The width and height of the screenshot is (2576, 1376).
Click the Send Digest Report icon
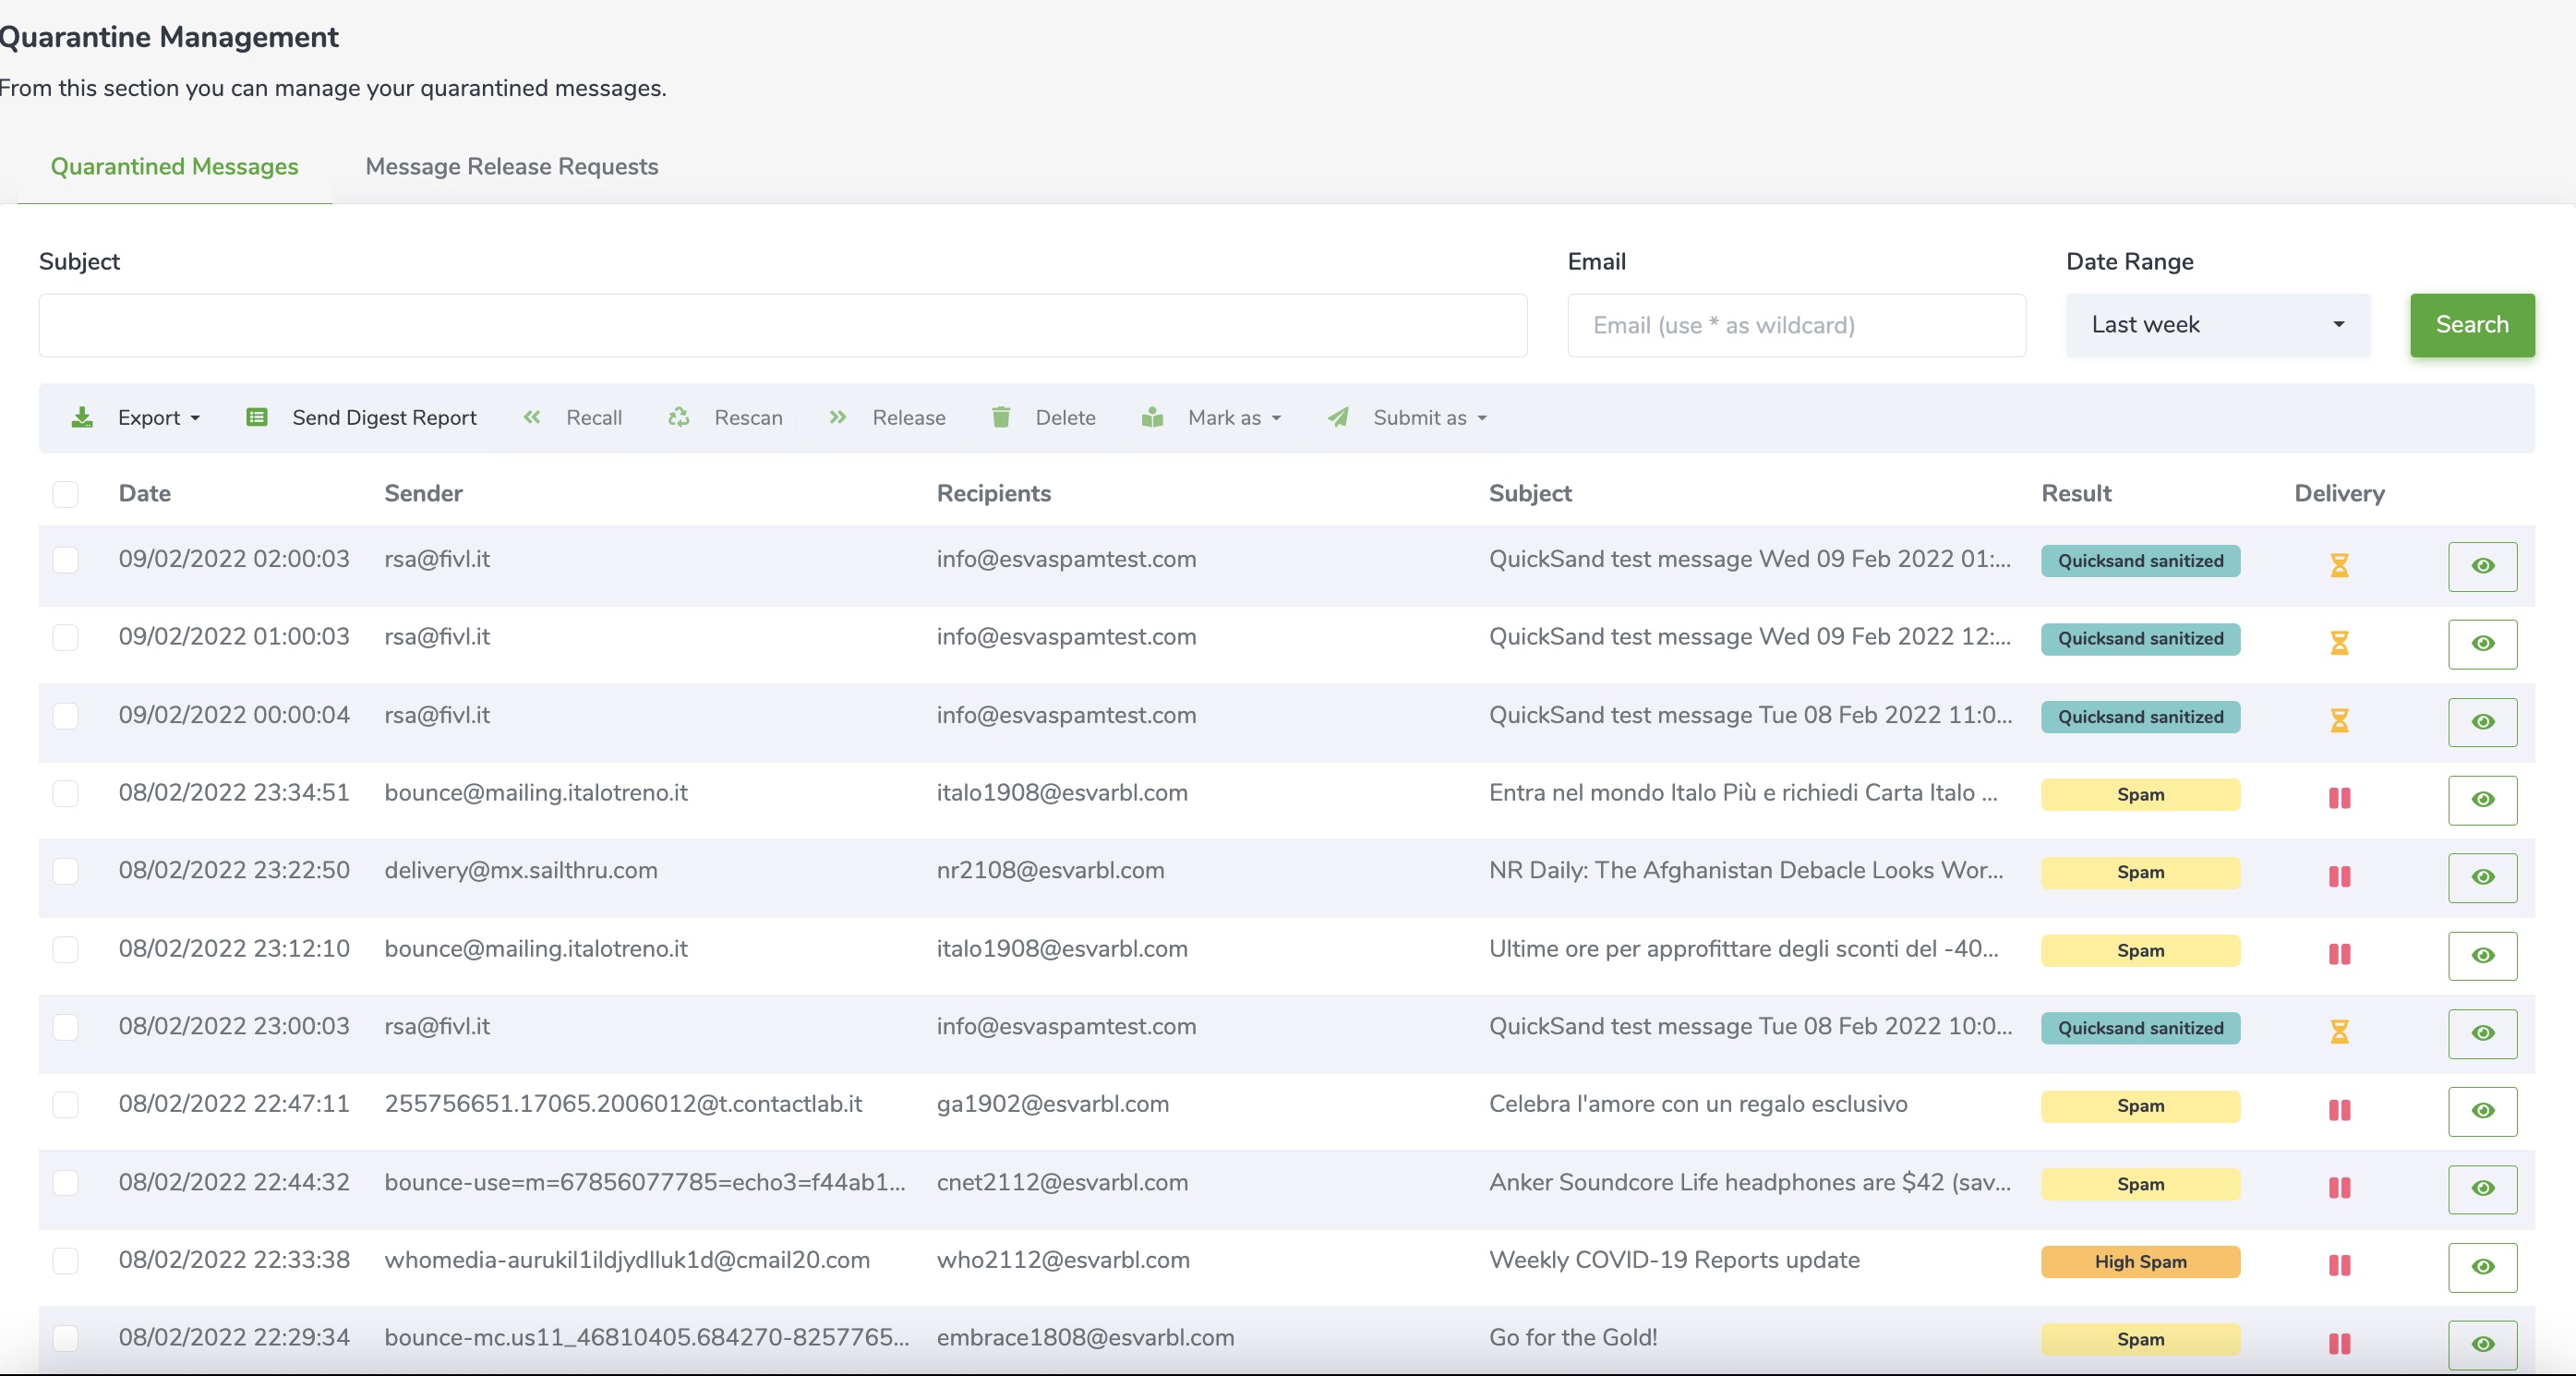pyautogui.click(x=257, y=418)
